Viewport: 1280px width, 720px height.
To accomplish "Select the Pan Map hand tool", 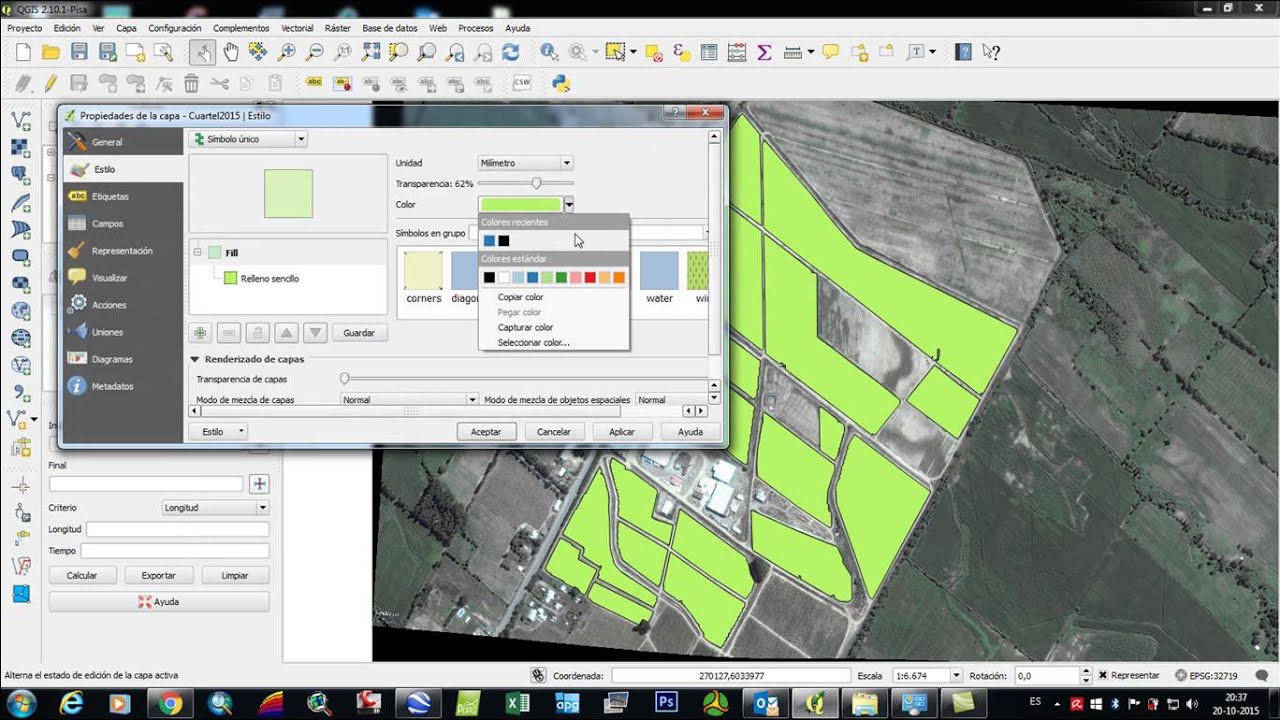I will coord(230,52).
